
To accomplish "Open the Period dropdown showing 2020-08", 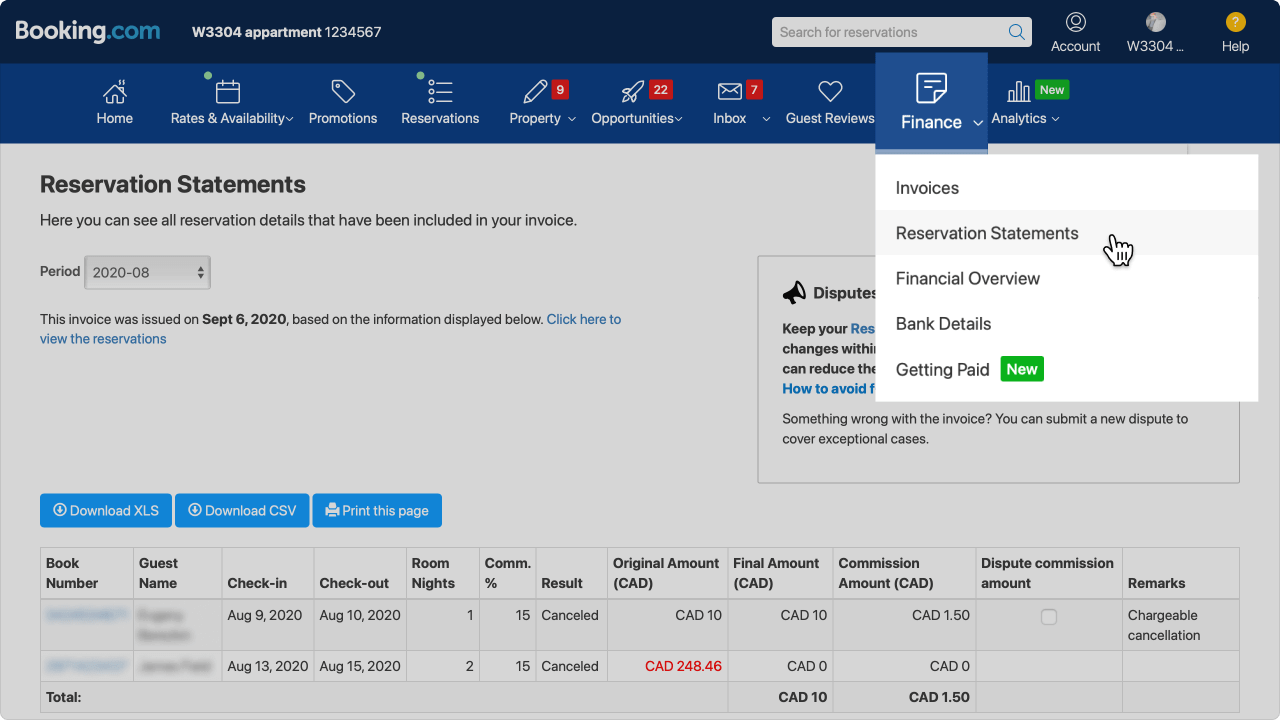I will 147,271.
